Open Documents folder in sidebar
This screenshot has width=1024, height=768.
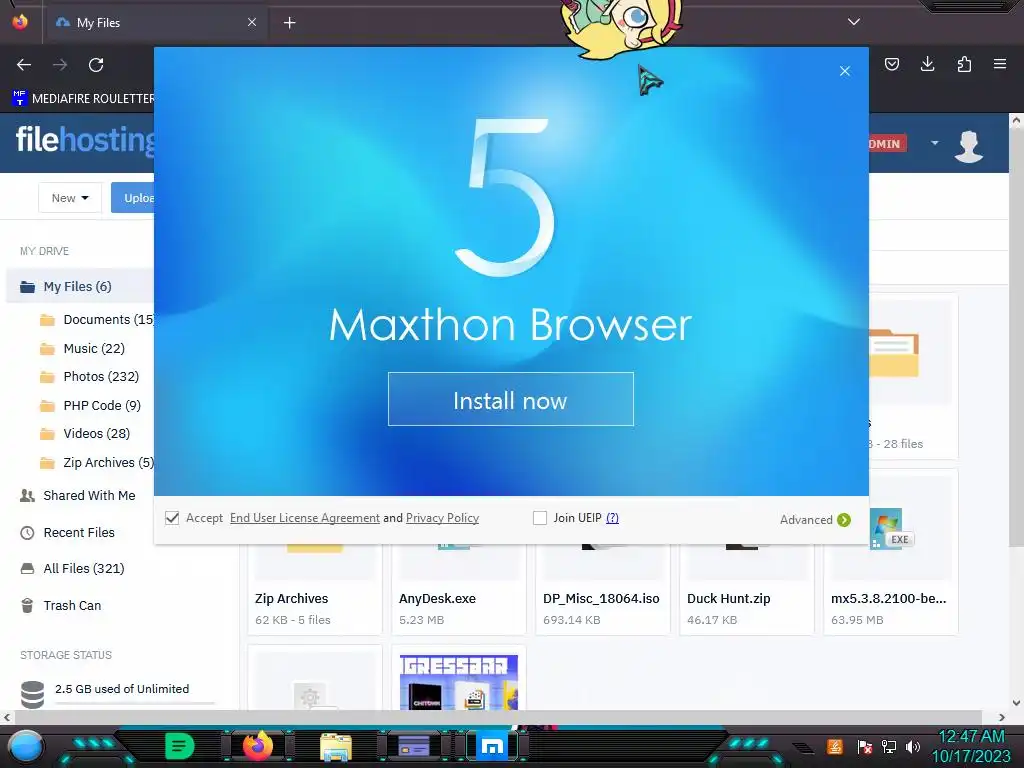click(97, 319)
